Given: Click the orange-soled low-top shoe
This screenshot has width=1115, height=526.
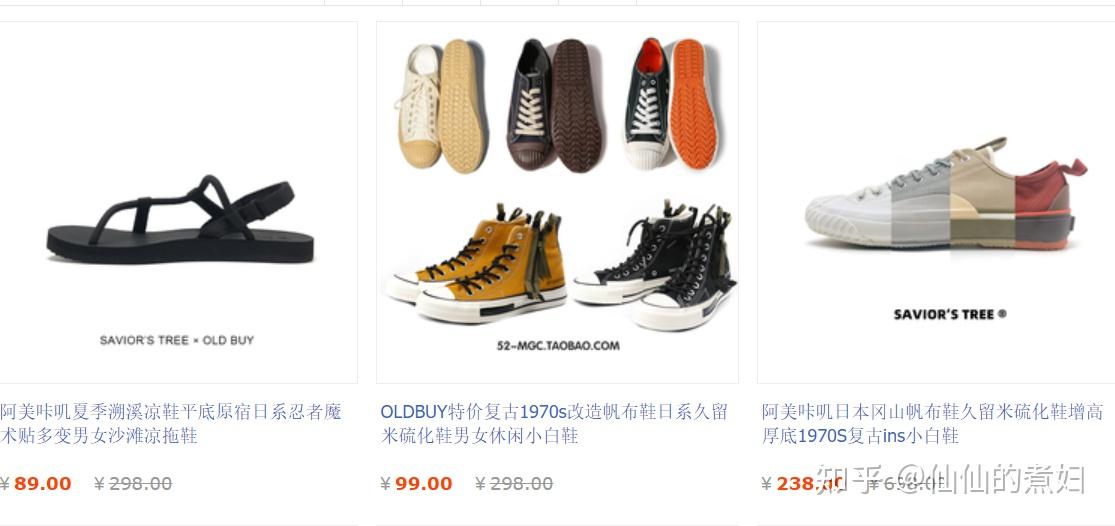Looking at the screenshot, I should pos(670,103).
